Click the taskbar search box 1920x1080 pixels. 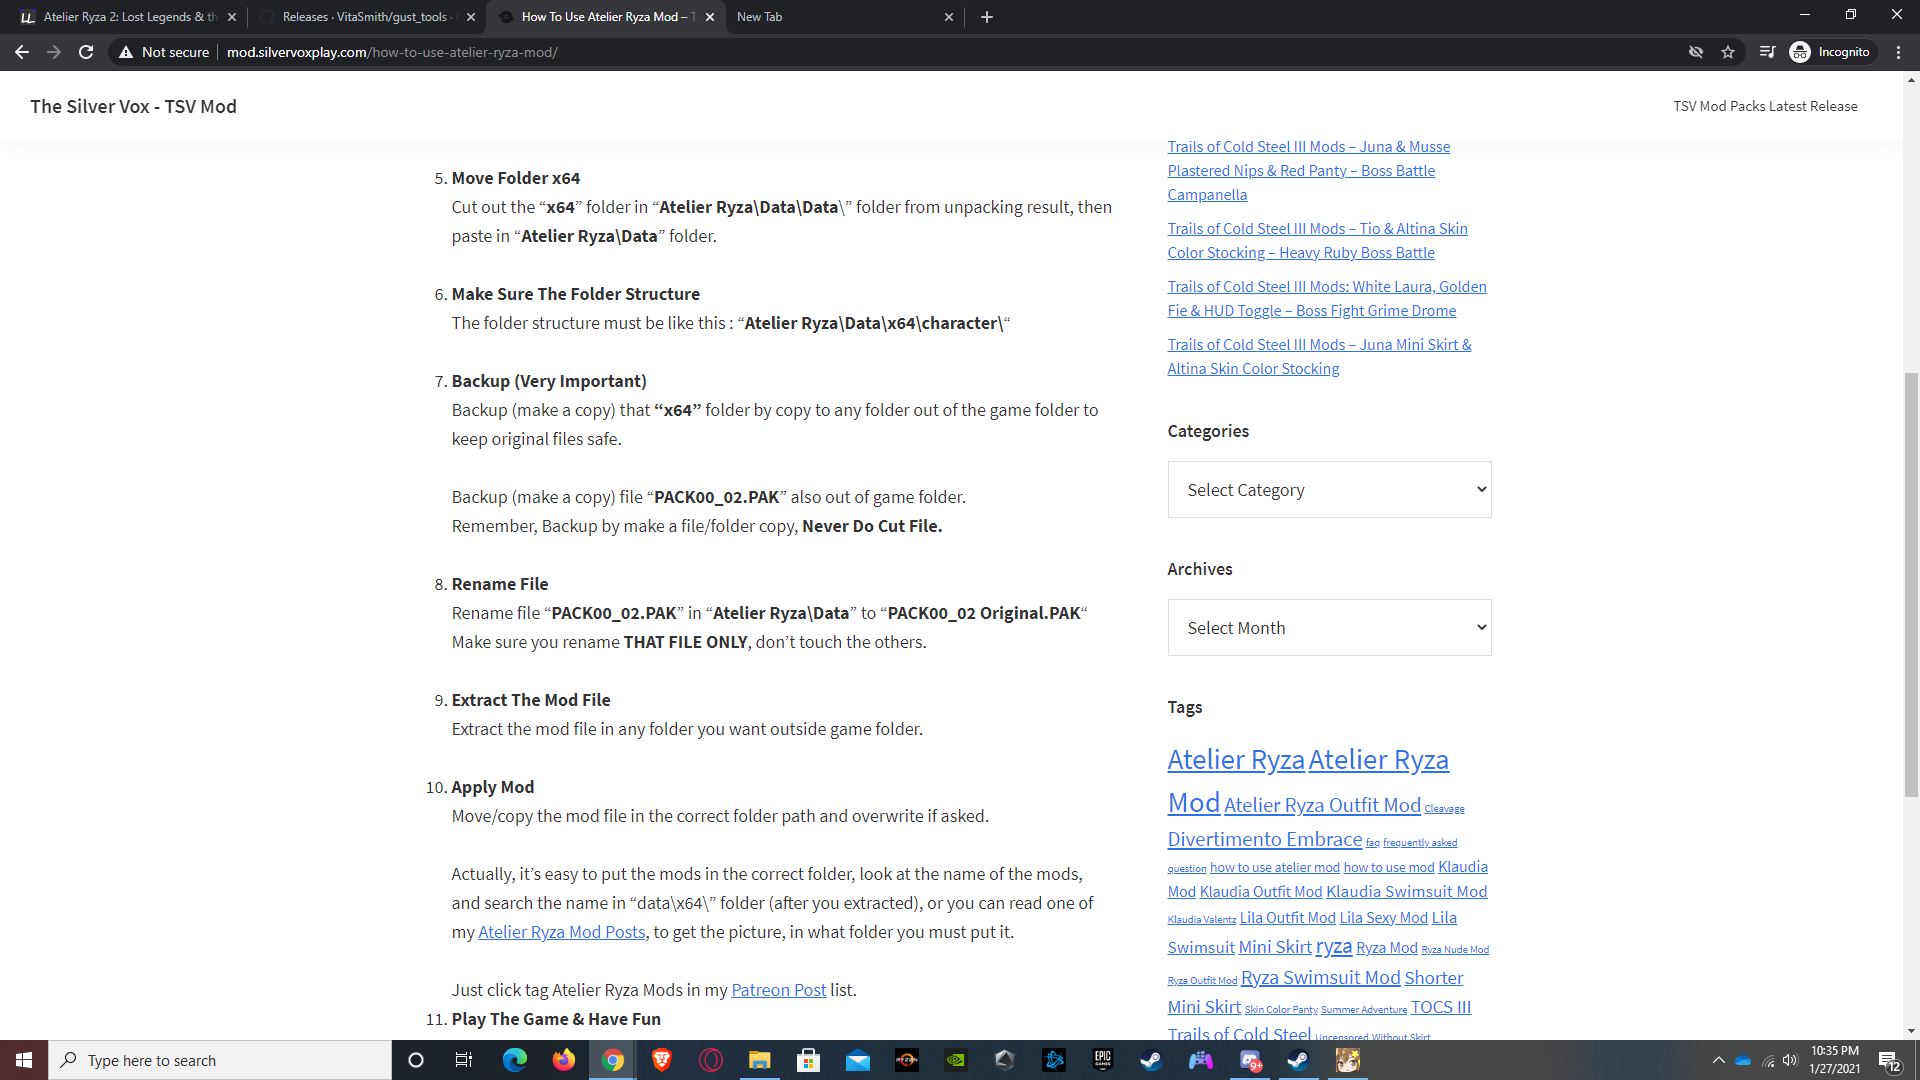point(220,1060)
